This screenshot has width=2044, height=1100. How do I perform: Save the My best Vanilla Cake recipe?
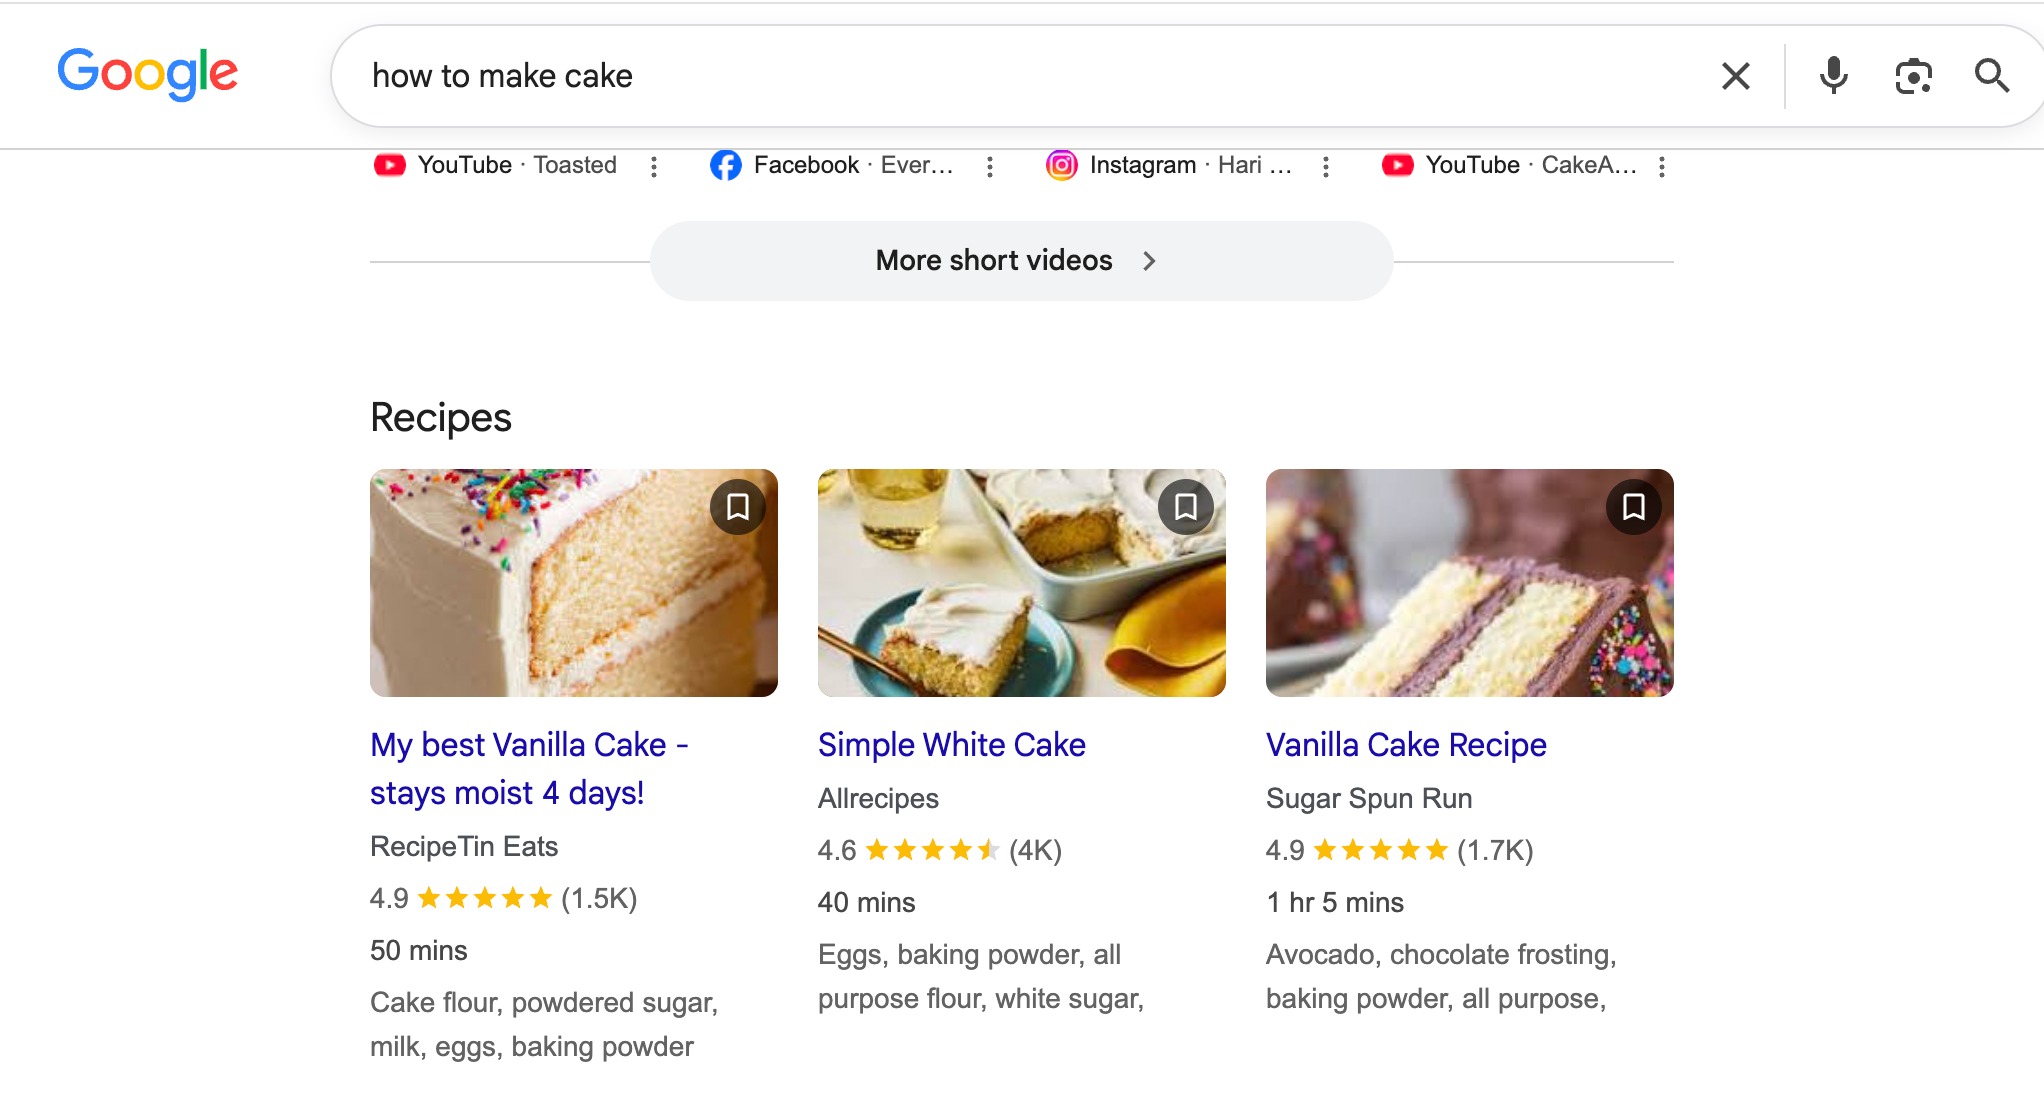[738, 507]
